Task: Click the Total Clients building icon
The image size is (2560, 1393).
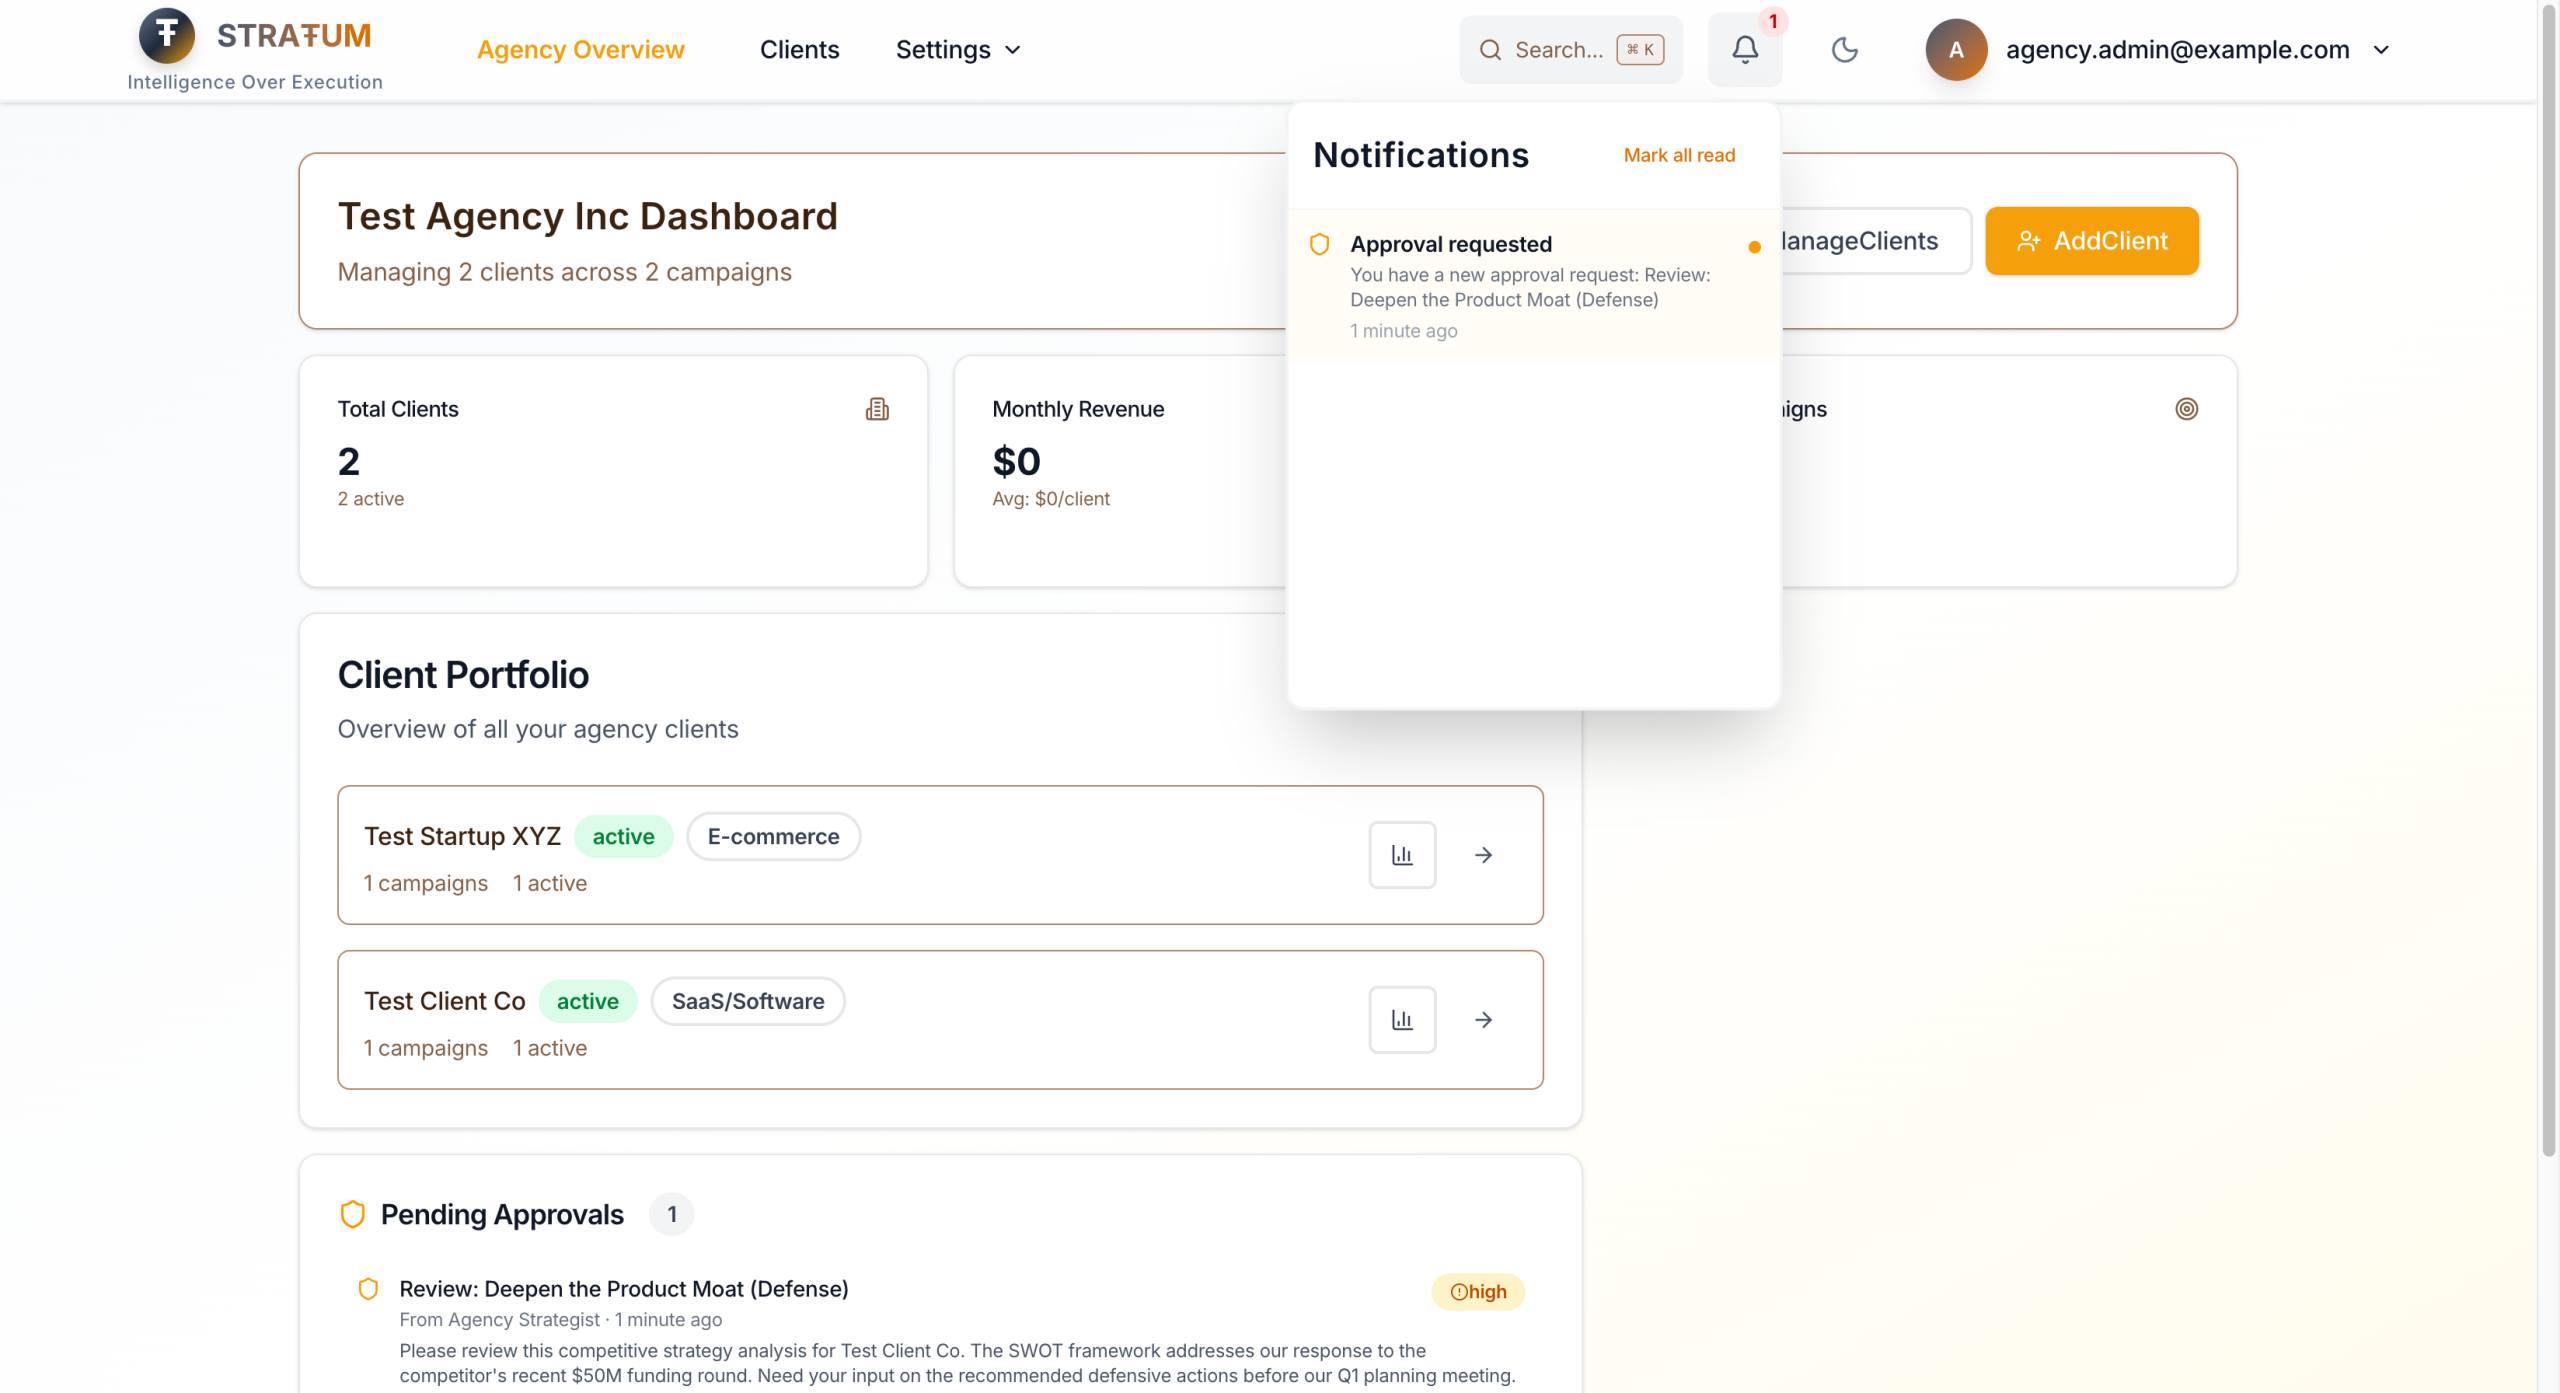Action: 877,409
